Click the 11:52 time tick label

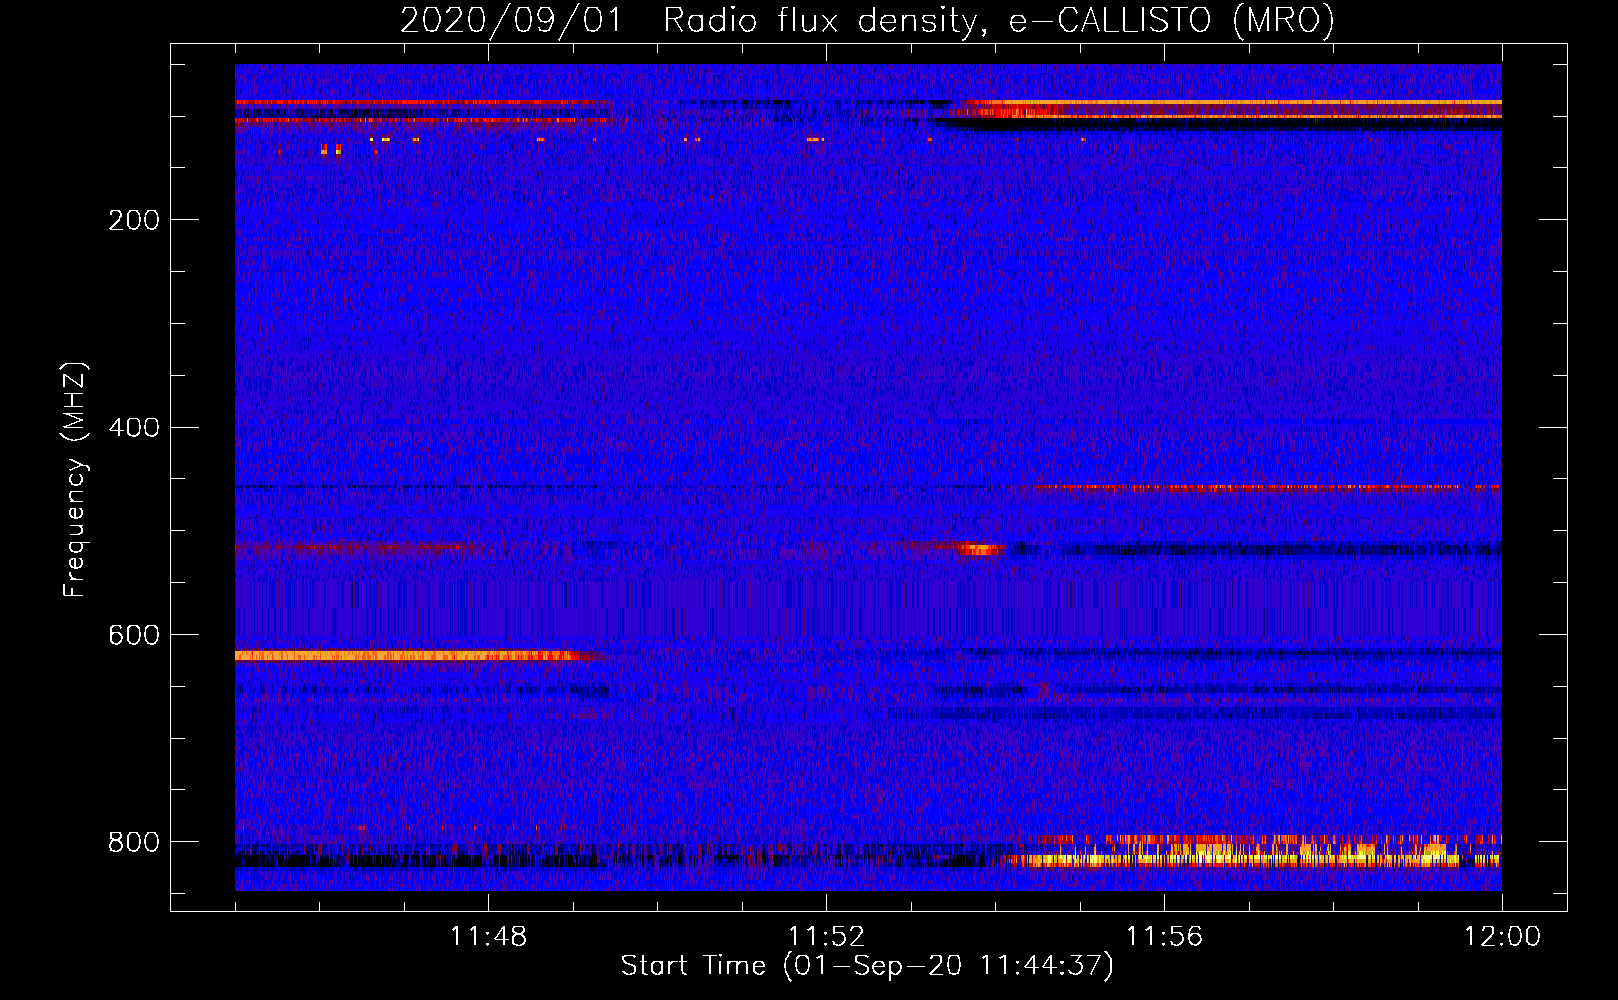tap(826, 937)
